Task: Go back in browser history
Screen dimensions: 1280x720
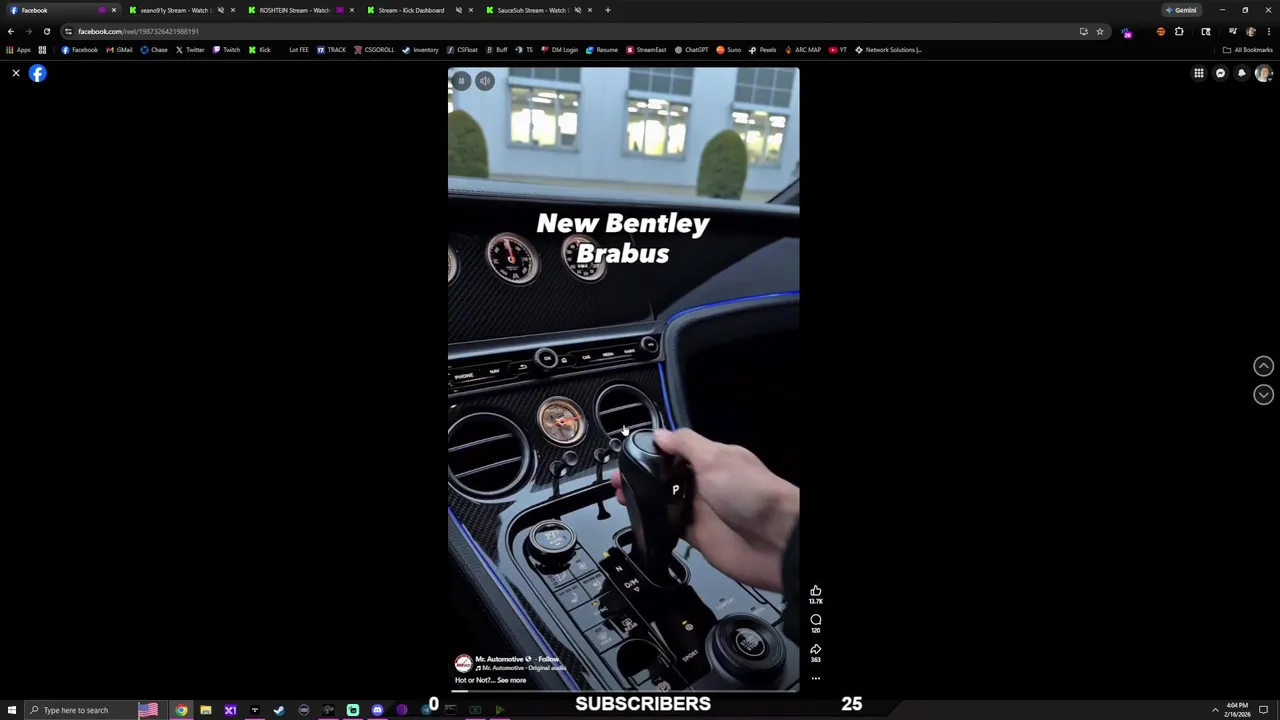Action: point(11,31)
